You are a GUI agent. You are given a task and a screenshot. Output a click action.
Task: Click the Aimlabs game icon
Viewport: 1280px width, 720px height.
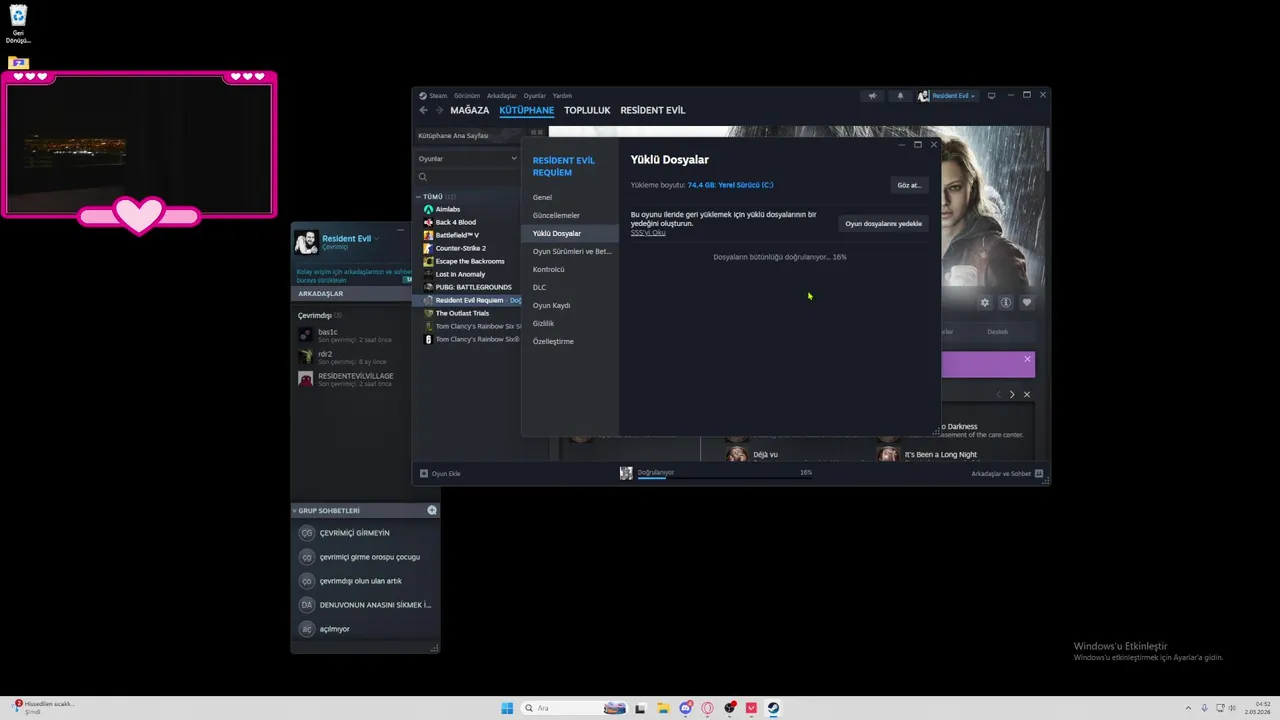(x=428, y=209)
